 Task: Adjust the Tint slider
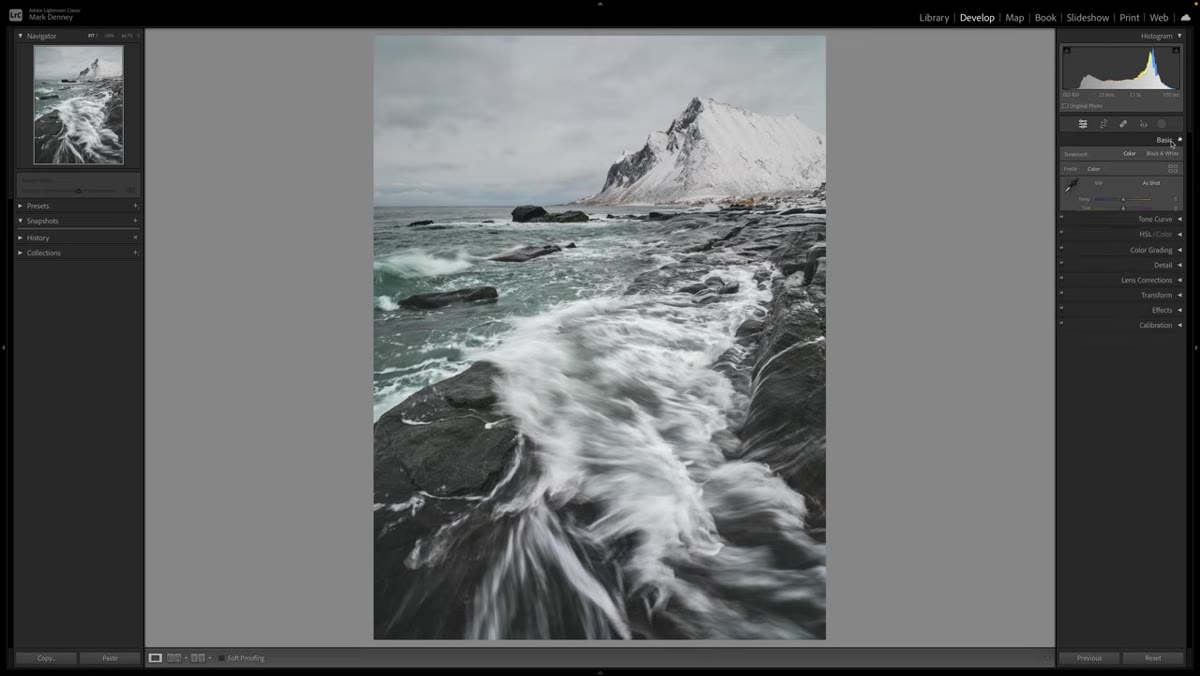(x=1123, y=208)
